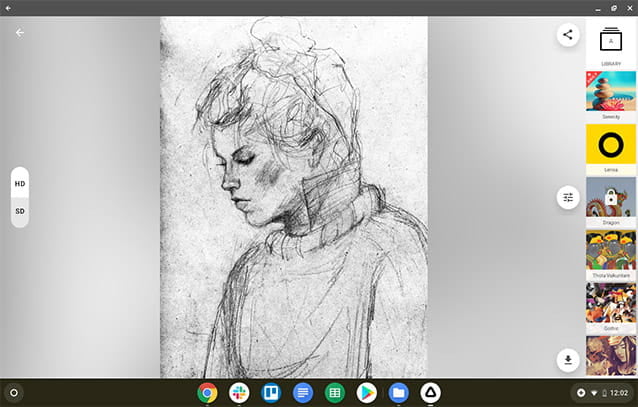638x407 pixels.
Task: Open Trello from the shelf
Action: pyautogui.click(x=271, y=393)
